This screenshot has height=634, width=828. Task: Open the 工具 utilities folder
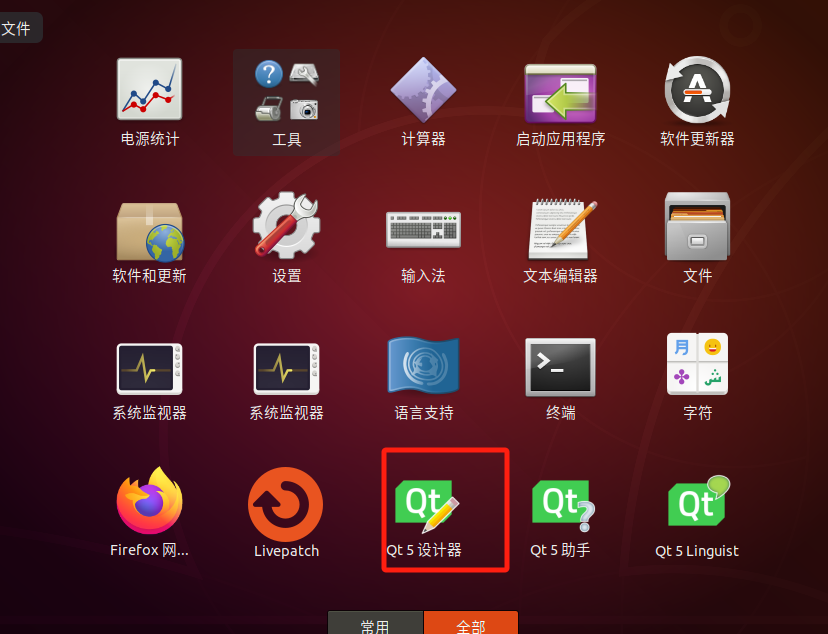(x=287, y=102)
